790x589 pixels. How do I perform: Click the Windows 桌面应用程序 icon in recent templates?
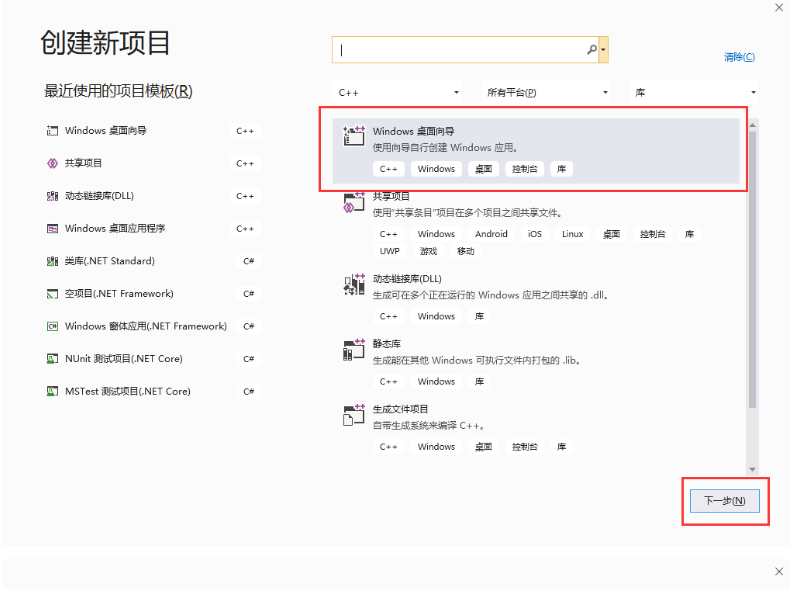point(52,229)
